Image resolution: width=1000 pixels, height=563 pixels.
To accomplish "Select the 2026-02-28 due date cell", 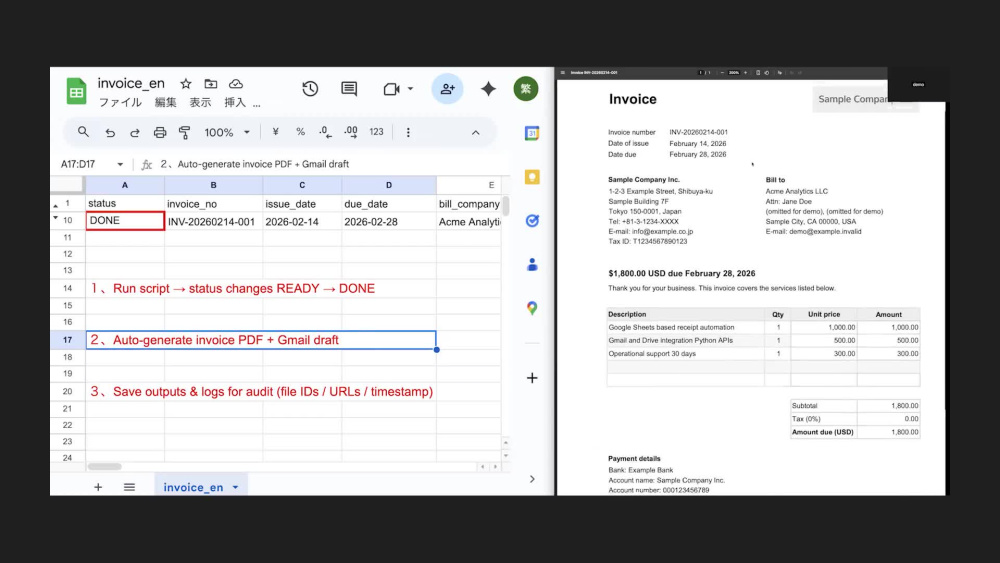I will point(389,221).
